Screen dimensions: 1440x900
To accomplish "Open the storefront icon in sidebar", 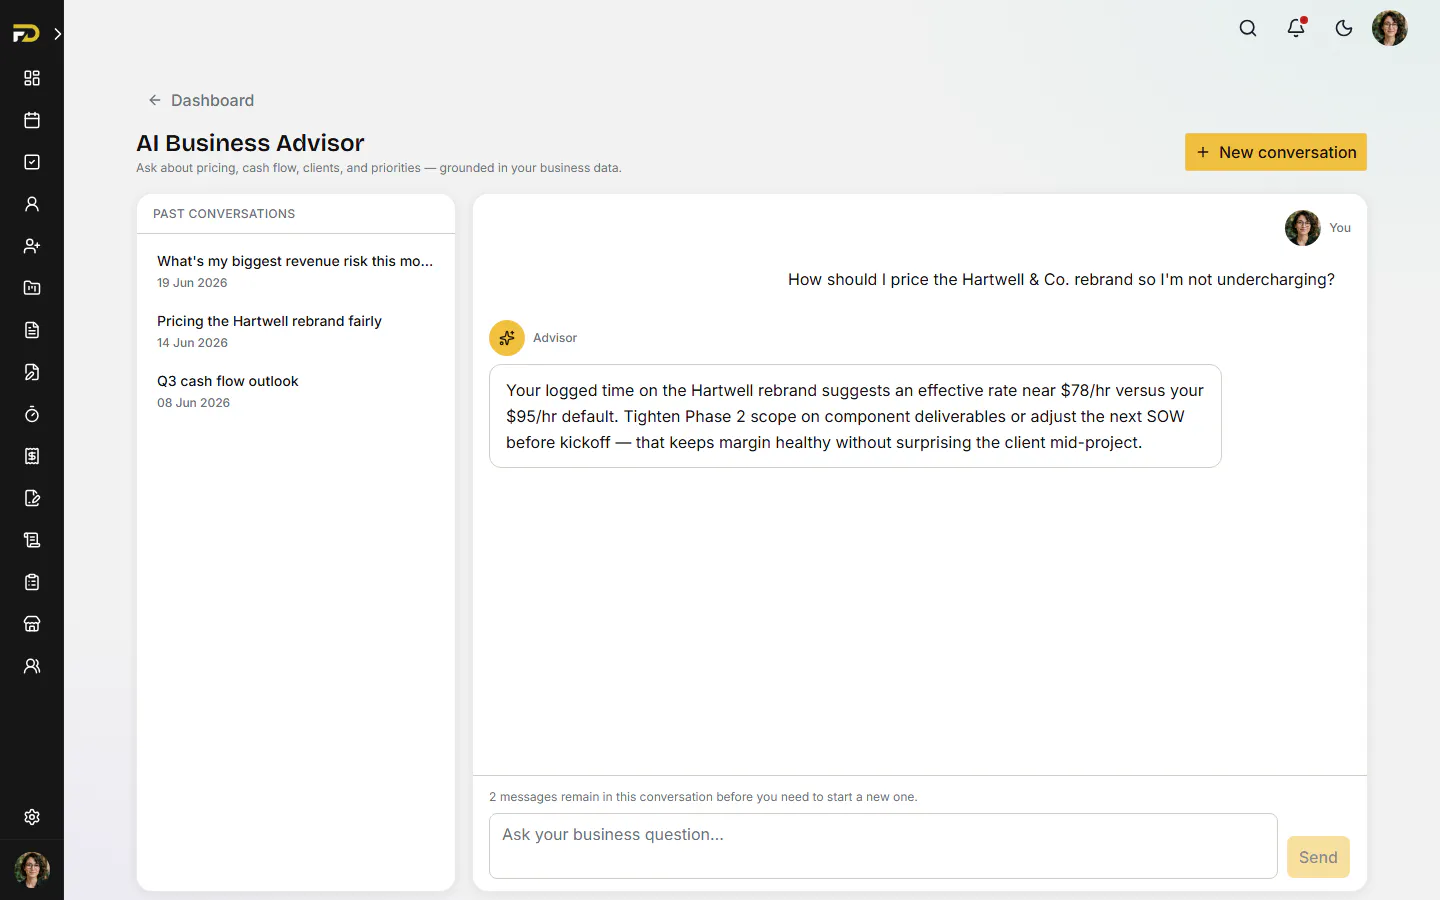I will pyautogui.click(x=32, y=624).
